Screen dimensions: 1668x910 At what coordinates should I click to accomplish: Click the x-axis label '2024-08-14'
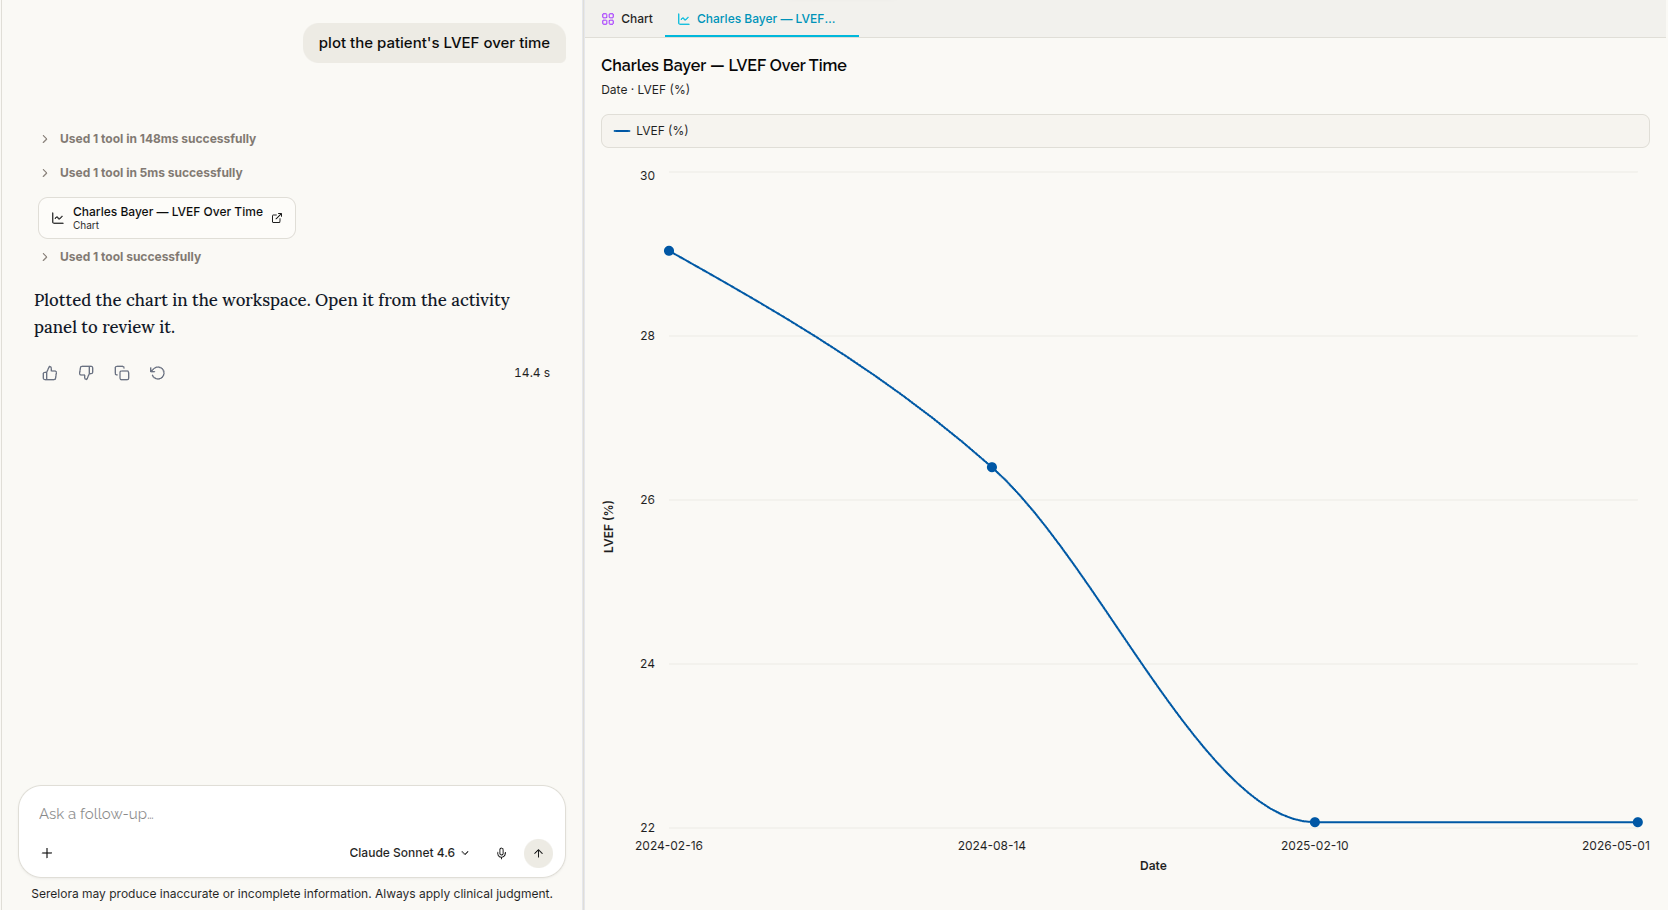click(992, 846)
